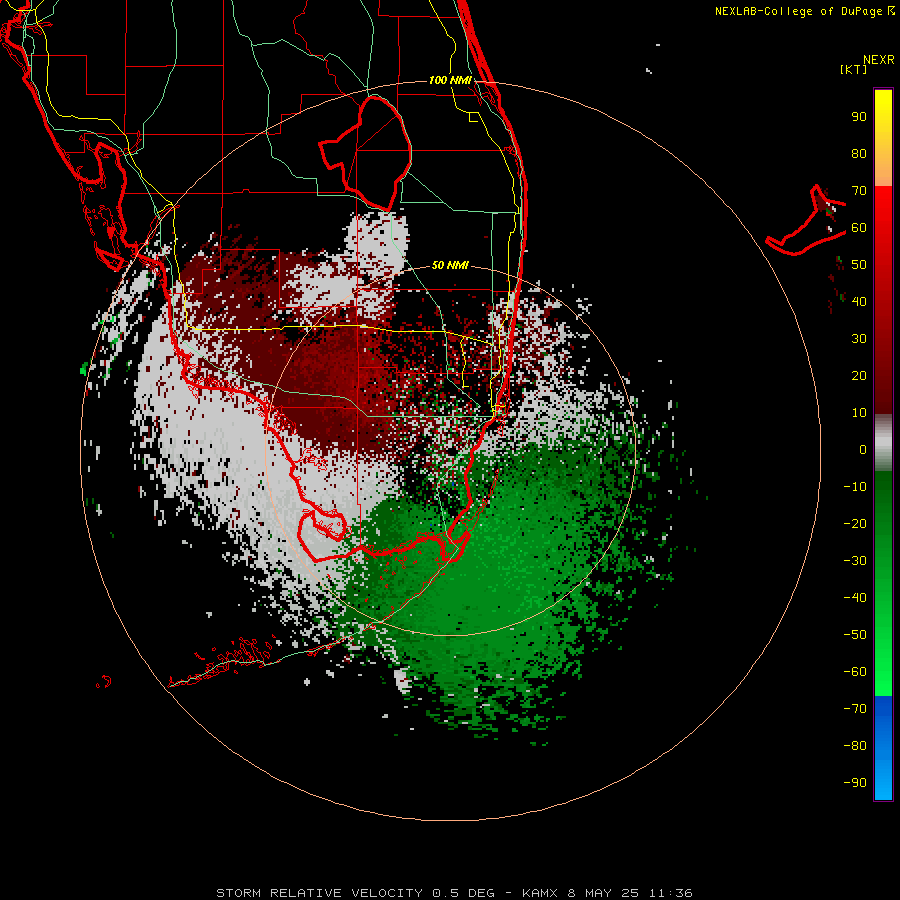Select the -80 value on velocity scale
This screenshot has width=900, height=900.
coord(855,746)
